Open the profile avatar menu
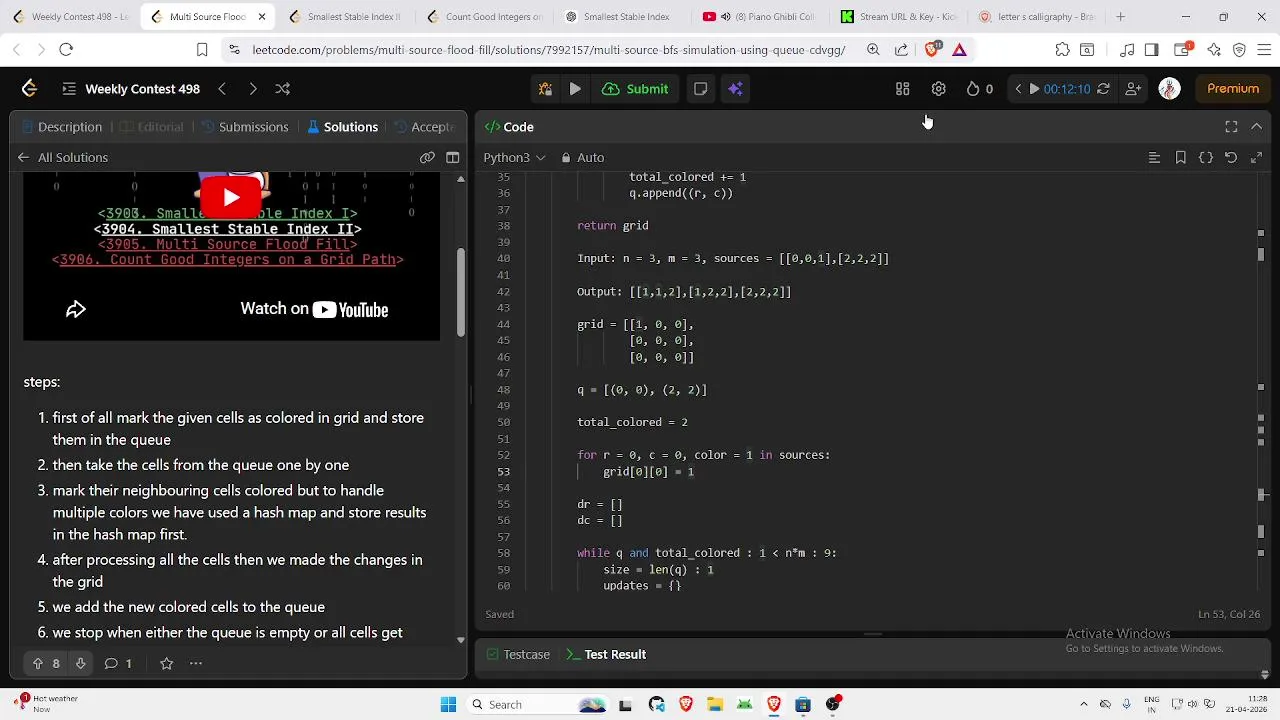The height and width of the screenshot is (720, 1280). point(1169,89)
